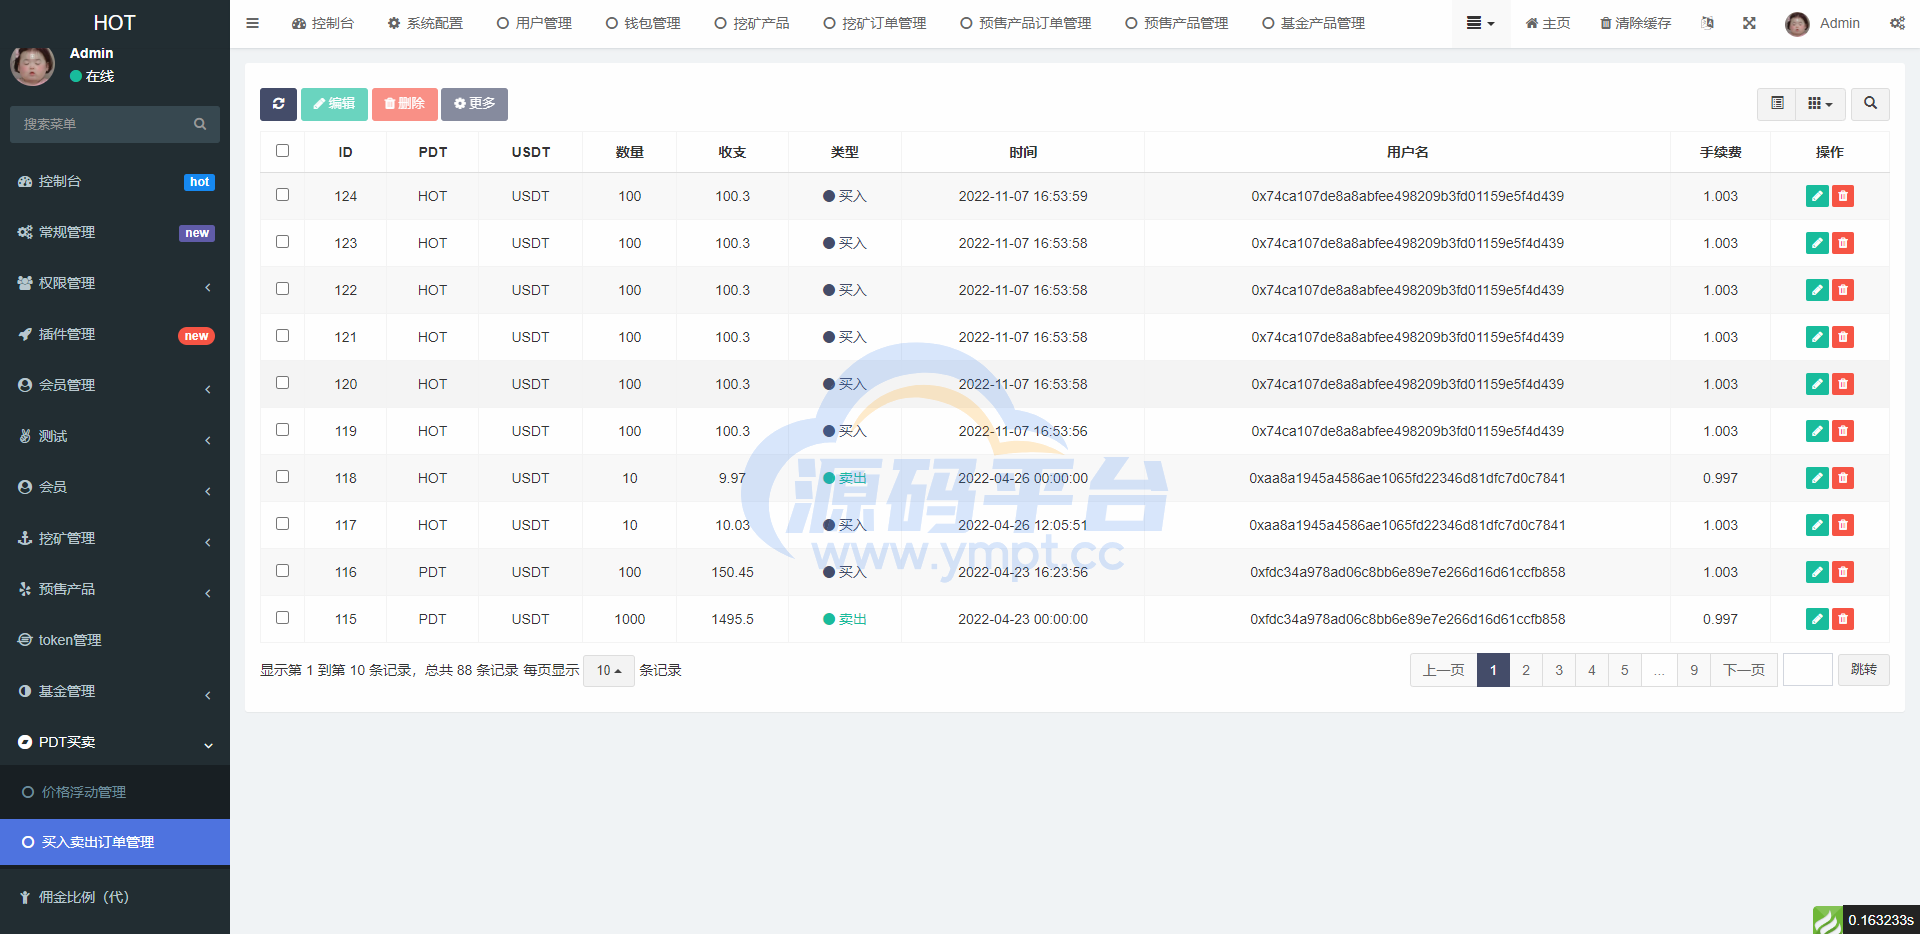Image resolution: width=1920 pixels, height=934 pixels.
Task: Open the table search magnifier icon
Action: pyautogui.click(x=1870, y=104)
